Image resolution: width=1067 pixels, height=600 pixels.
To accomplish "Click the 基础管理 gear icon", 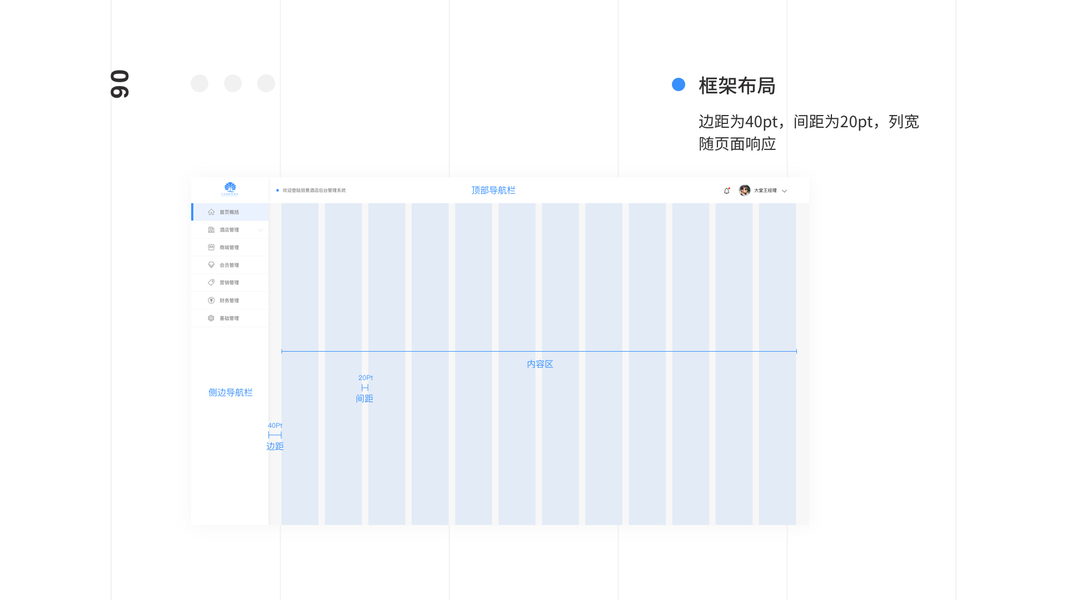I will click(211, 318).
